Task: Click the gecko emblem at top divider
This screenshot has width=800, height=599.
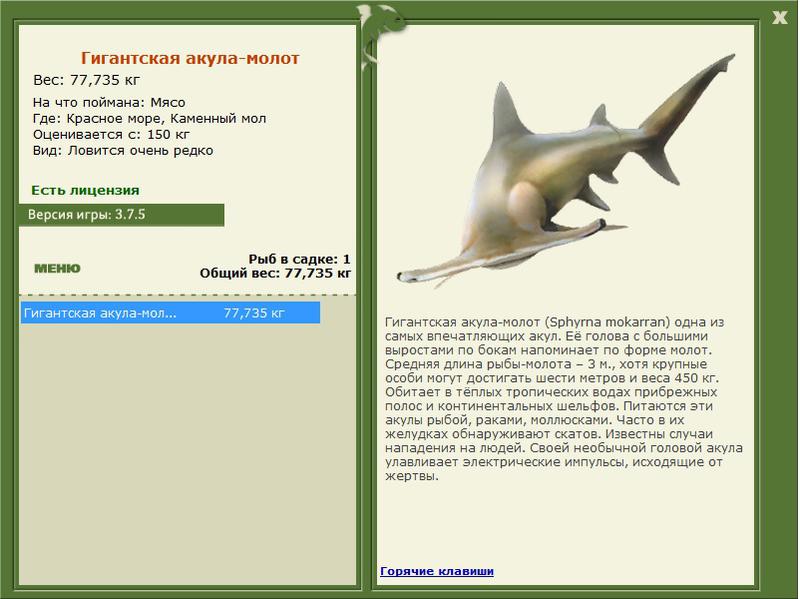Action: pyautogui.click(x=380, y=36)
